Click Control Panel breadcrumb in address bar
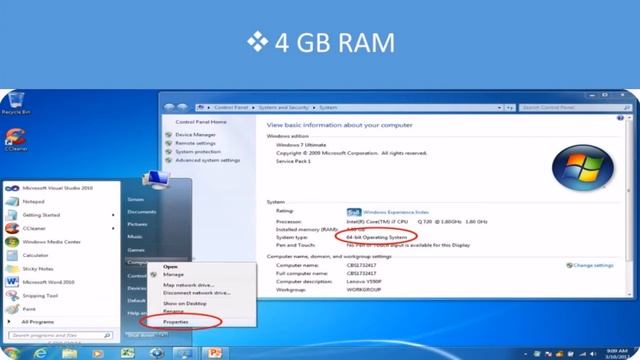The width and height of the screenshot is (640, 360). point(231,108)
